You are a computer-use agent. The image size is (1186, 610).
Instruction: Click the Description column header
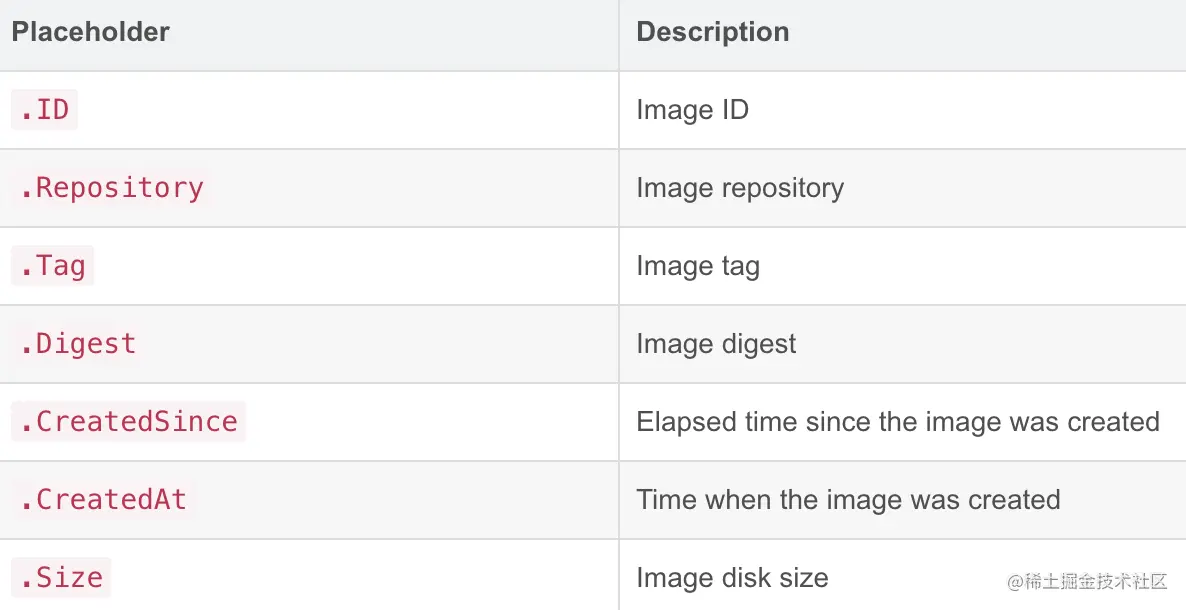[x=712, y=32]
